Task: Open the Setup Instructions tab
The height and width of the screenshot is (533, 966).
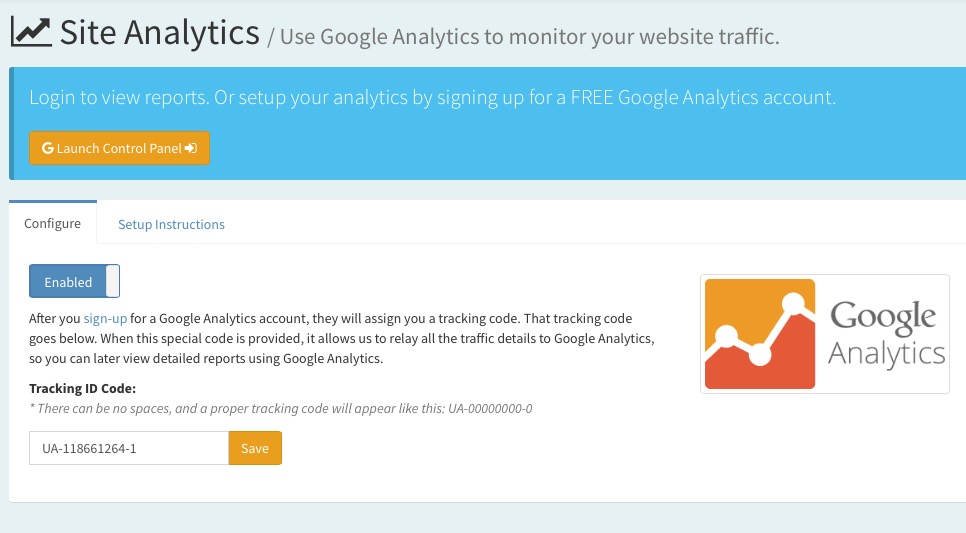Action: click(171, 224)
